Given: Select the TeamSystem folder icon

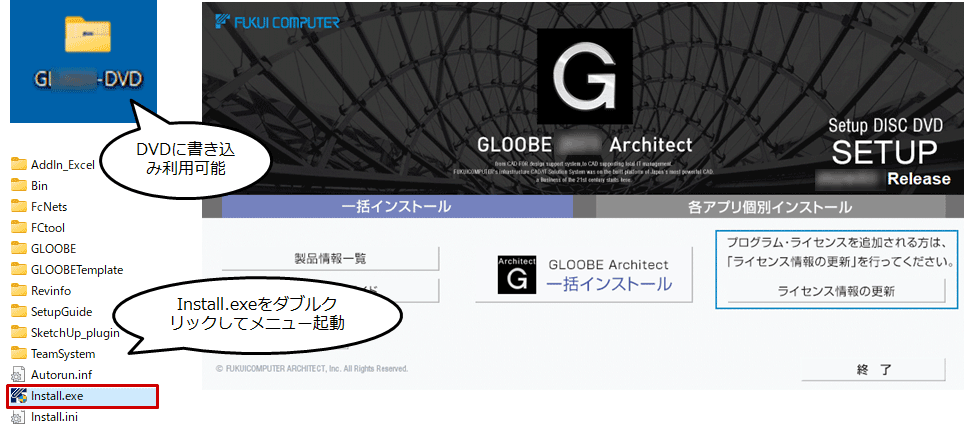Looking at the screenshot, I should click(x=20, y=353).
